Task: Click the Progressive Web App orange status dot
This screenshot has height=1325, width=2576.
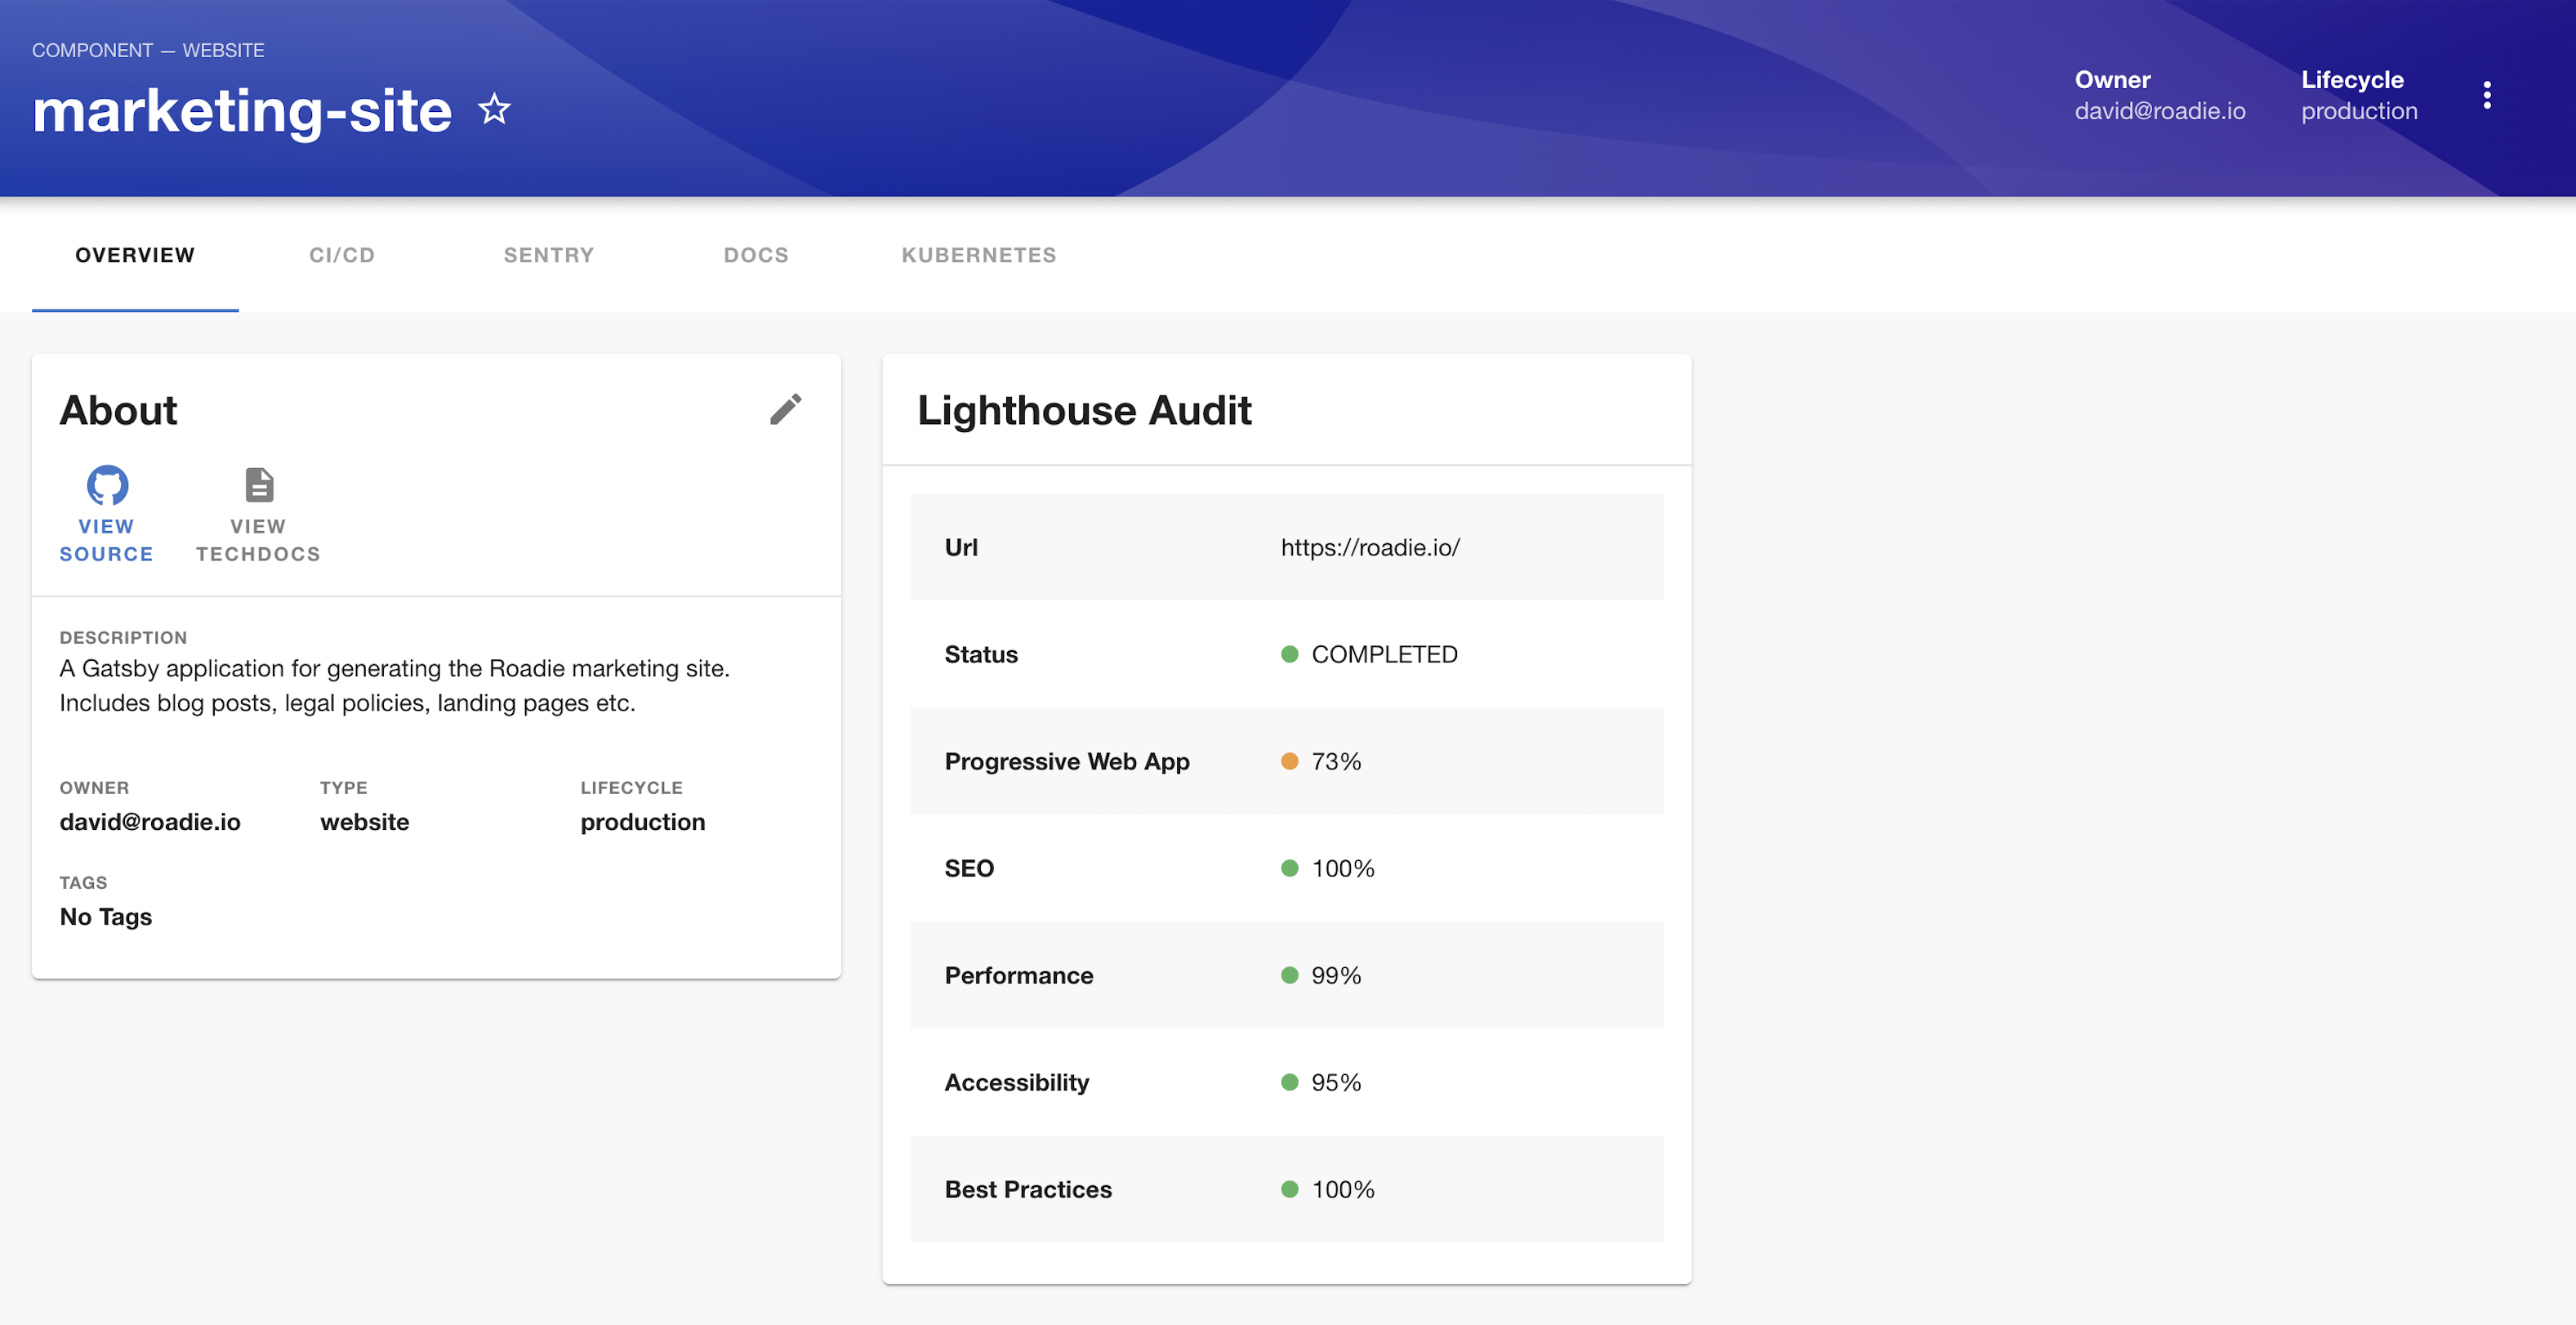Action: pyautogui.click(x=1292, y=761)
